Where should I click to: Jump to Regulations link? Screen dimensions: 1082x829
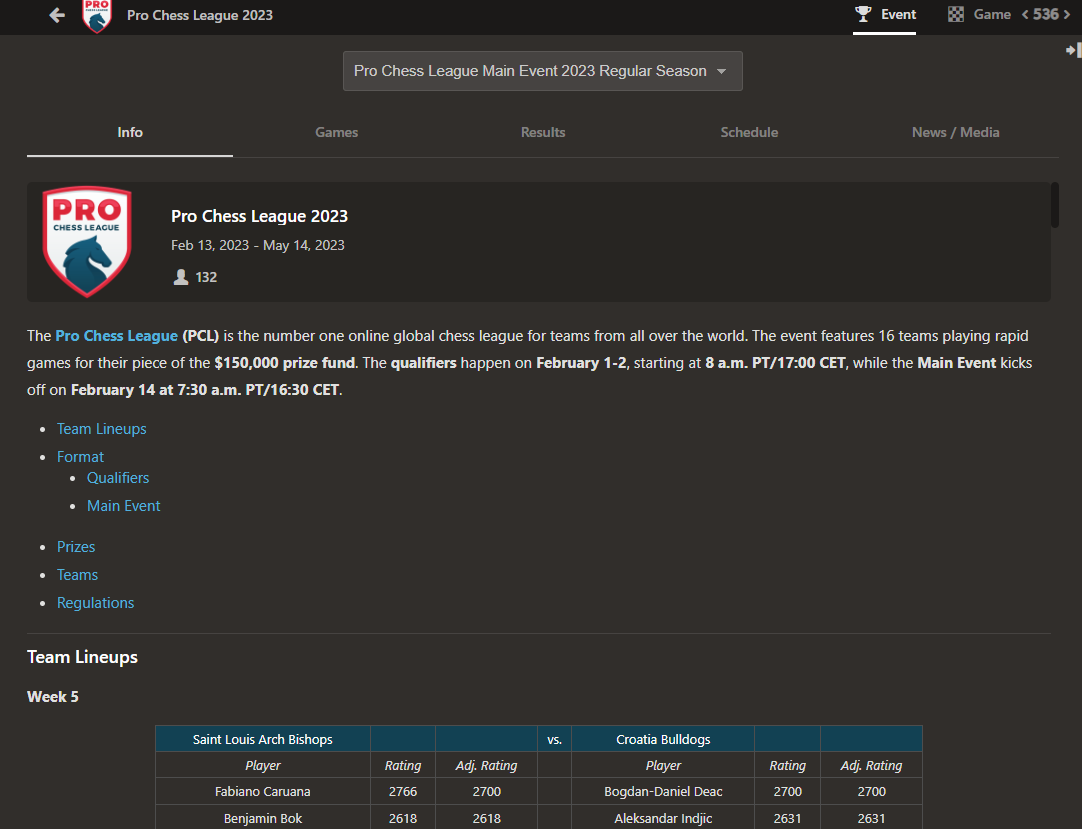pos(95,603)
